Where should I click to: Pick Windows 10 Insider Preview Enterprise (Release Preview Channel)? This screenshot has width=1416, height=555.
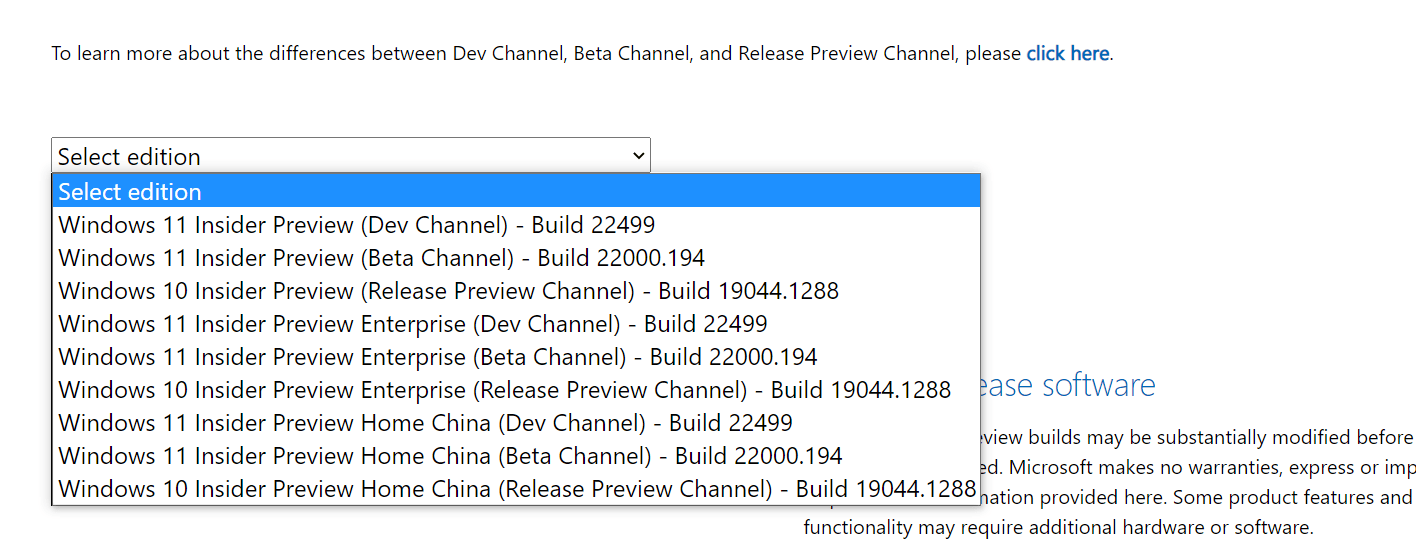(516, 389)
